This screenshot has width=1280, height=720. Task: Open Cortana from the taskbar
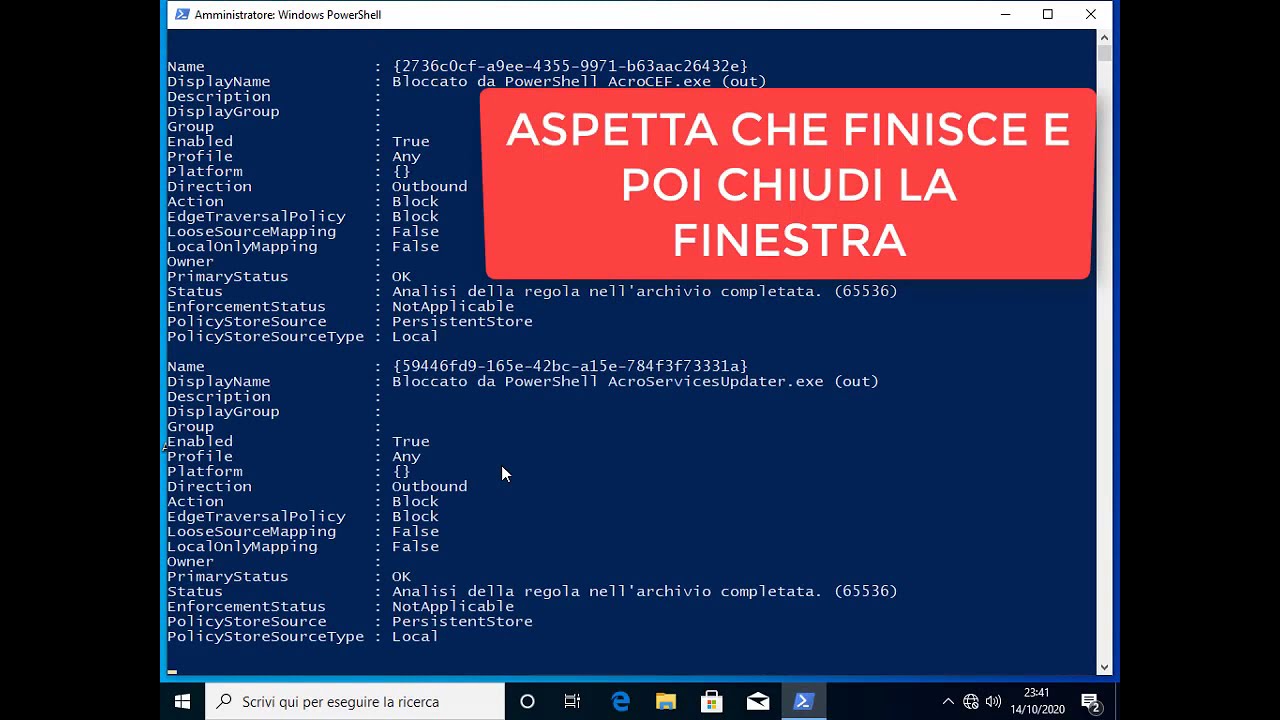tap(527, 702)
